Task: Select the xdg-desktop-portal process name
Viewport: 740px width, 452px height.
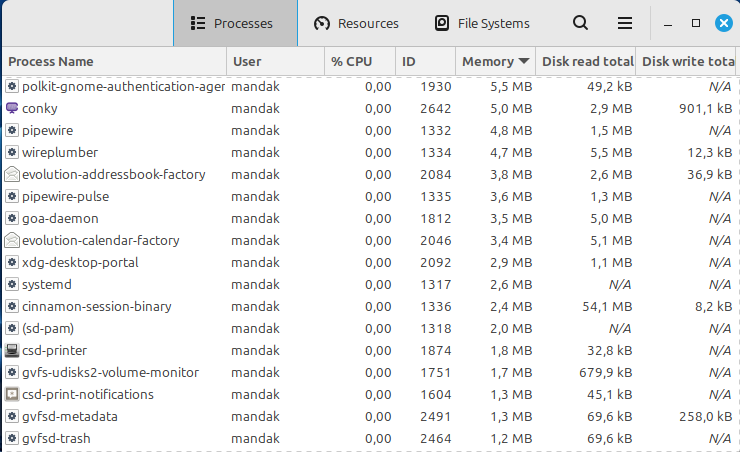Action: point(80,263)
